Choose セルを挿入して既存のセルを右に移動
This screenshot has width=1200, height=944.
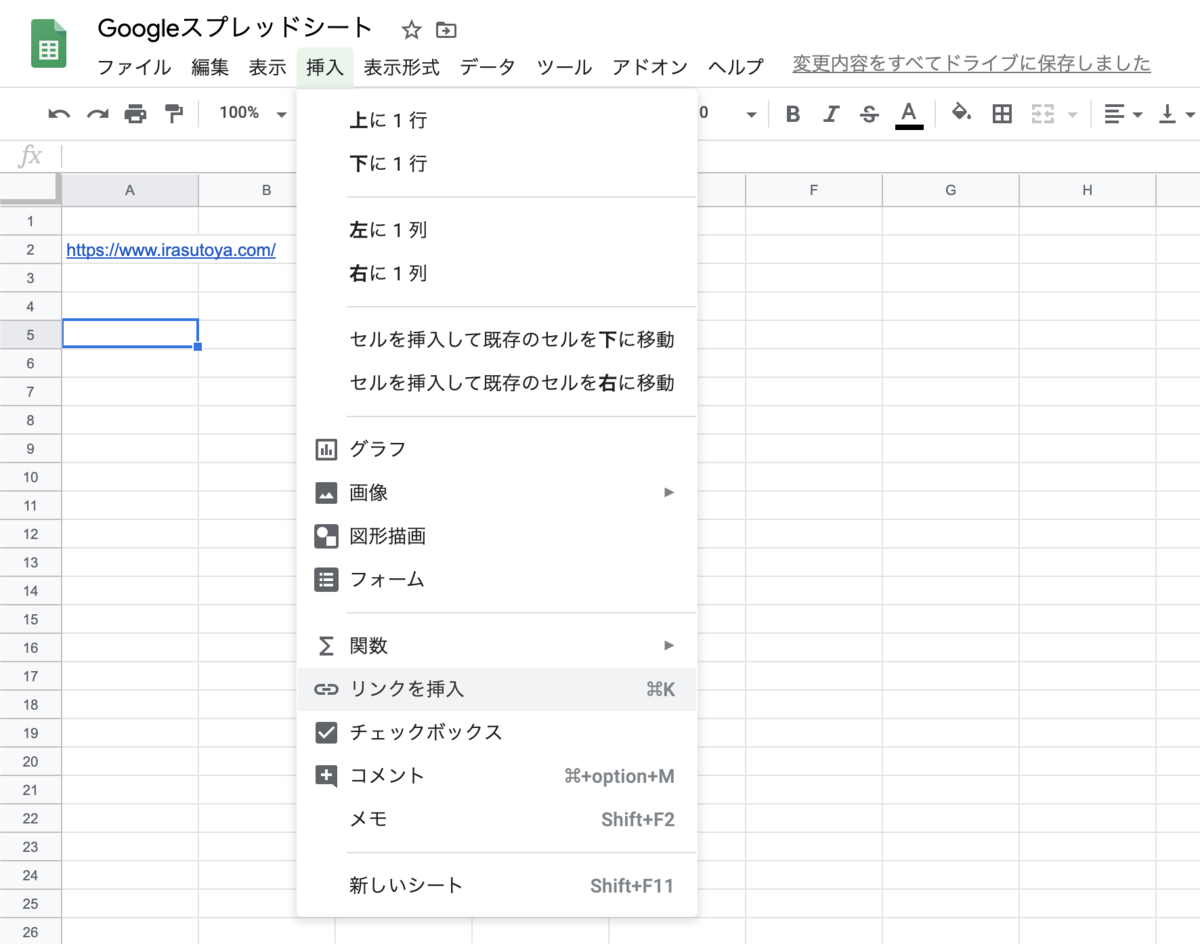pos(497,383)
